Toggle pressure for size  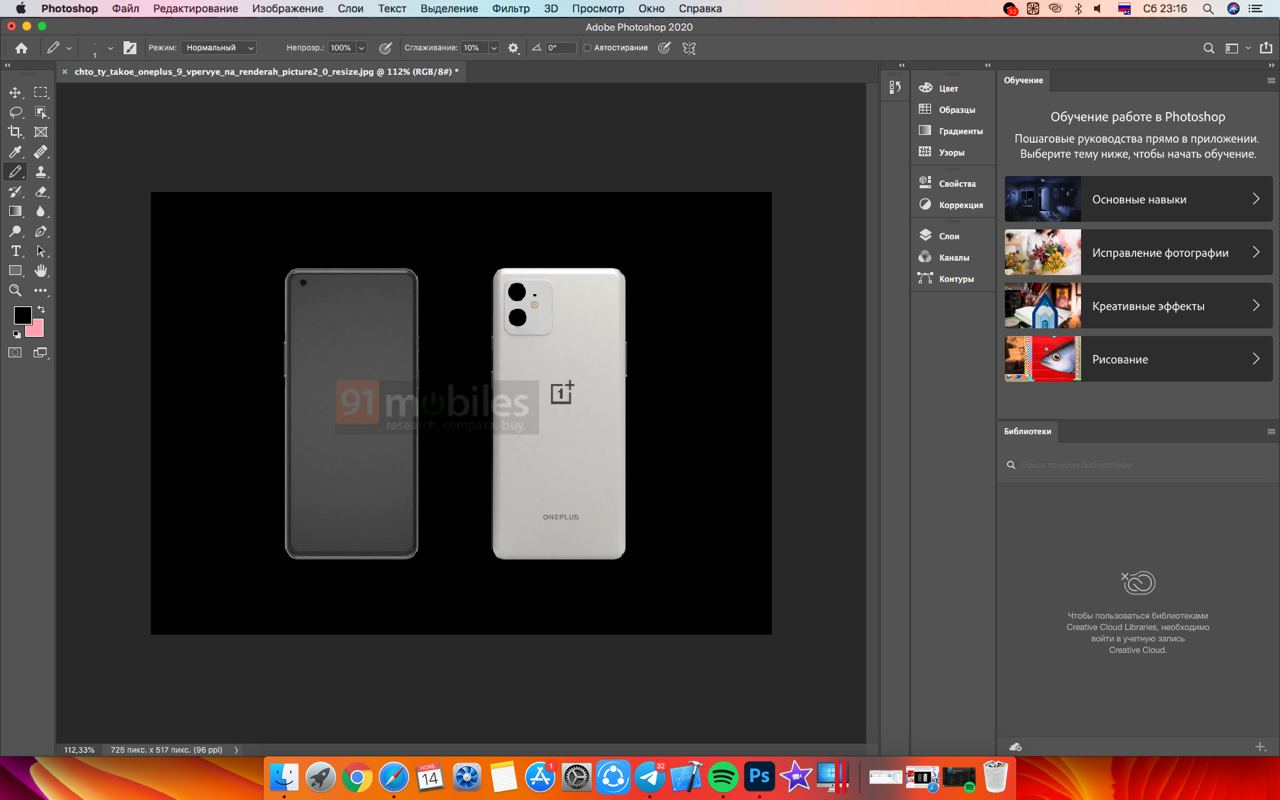pos(664,47)
